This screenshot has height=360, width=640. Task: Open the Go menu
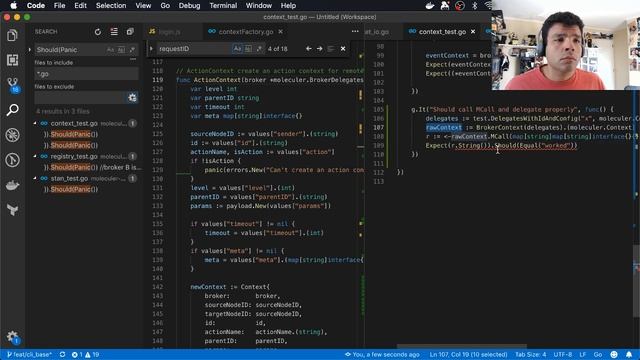point(165,6)
